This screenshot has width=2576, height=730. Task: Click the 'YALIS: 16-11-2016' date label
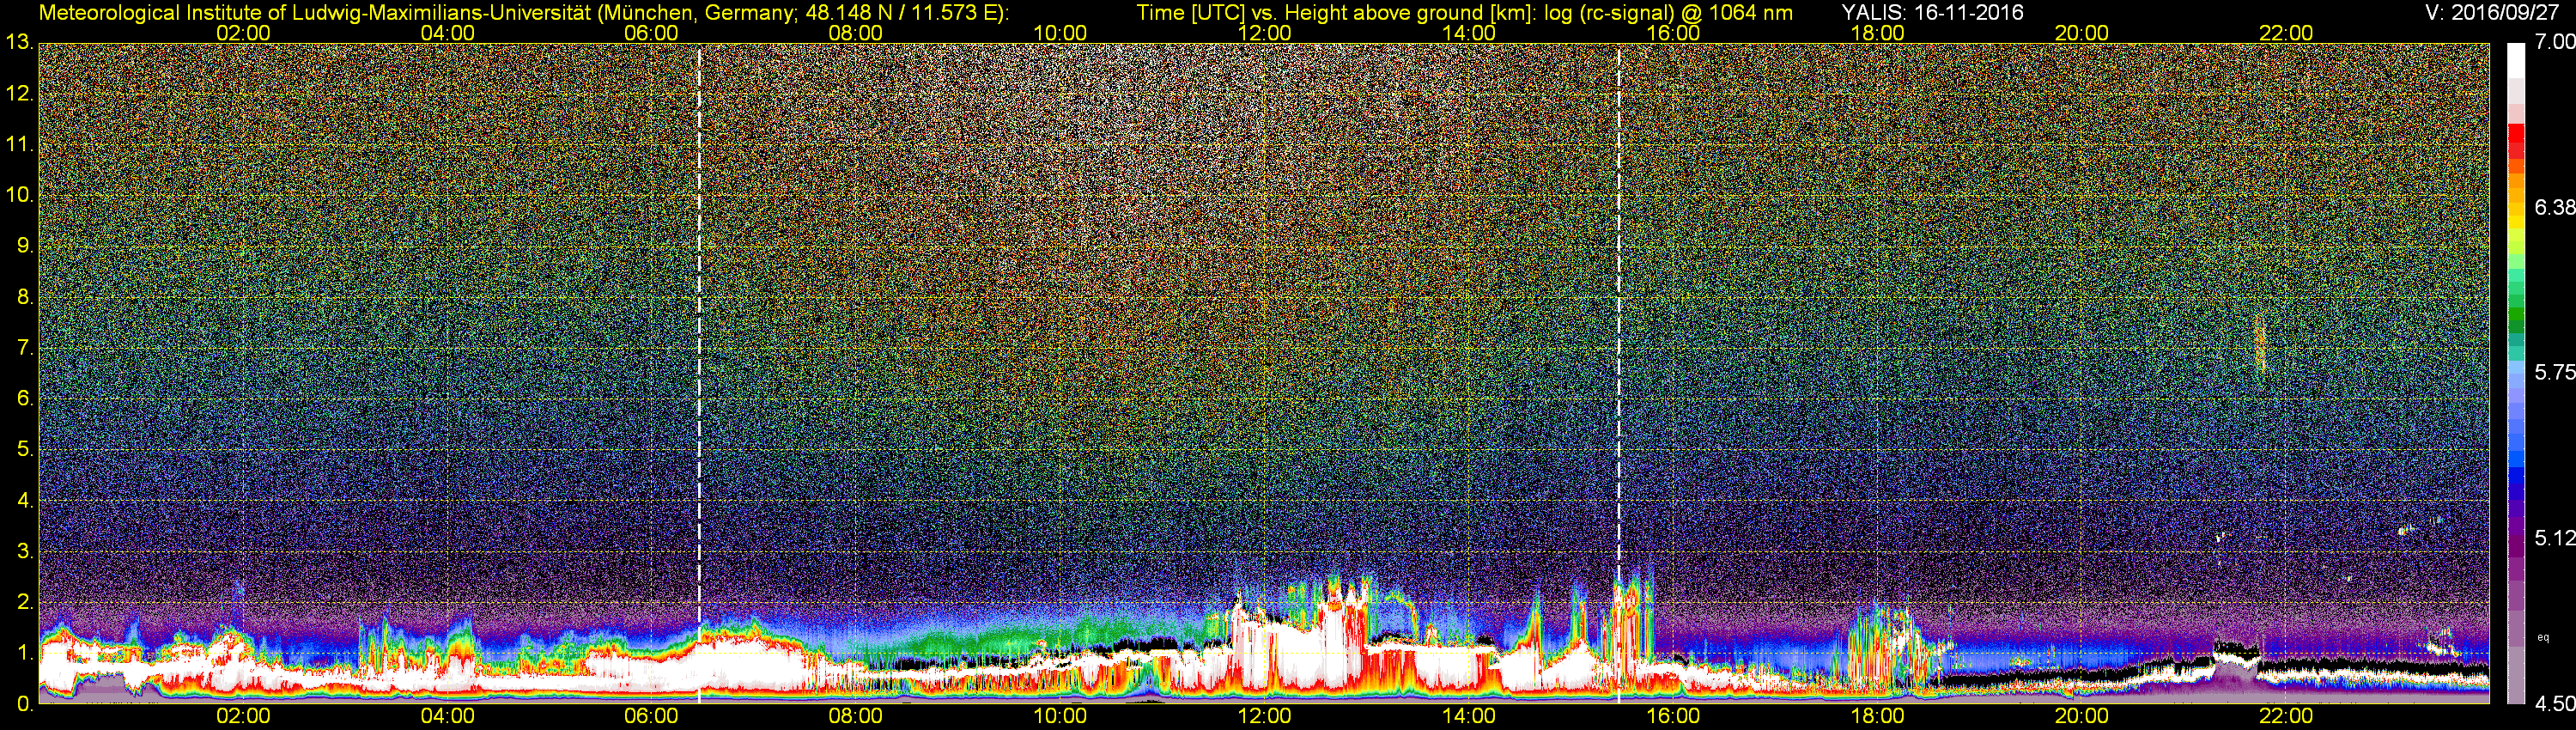[x=1932, y=12]
